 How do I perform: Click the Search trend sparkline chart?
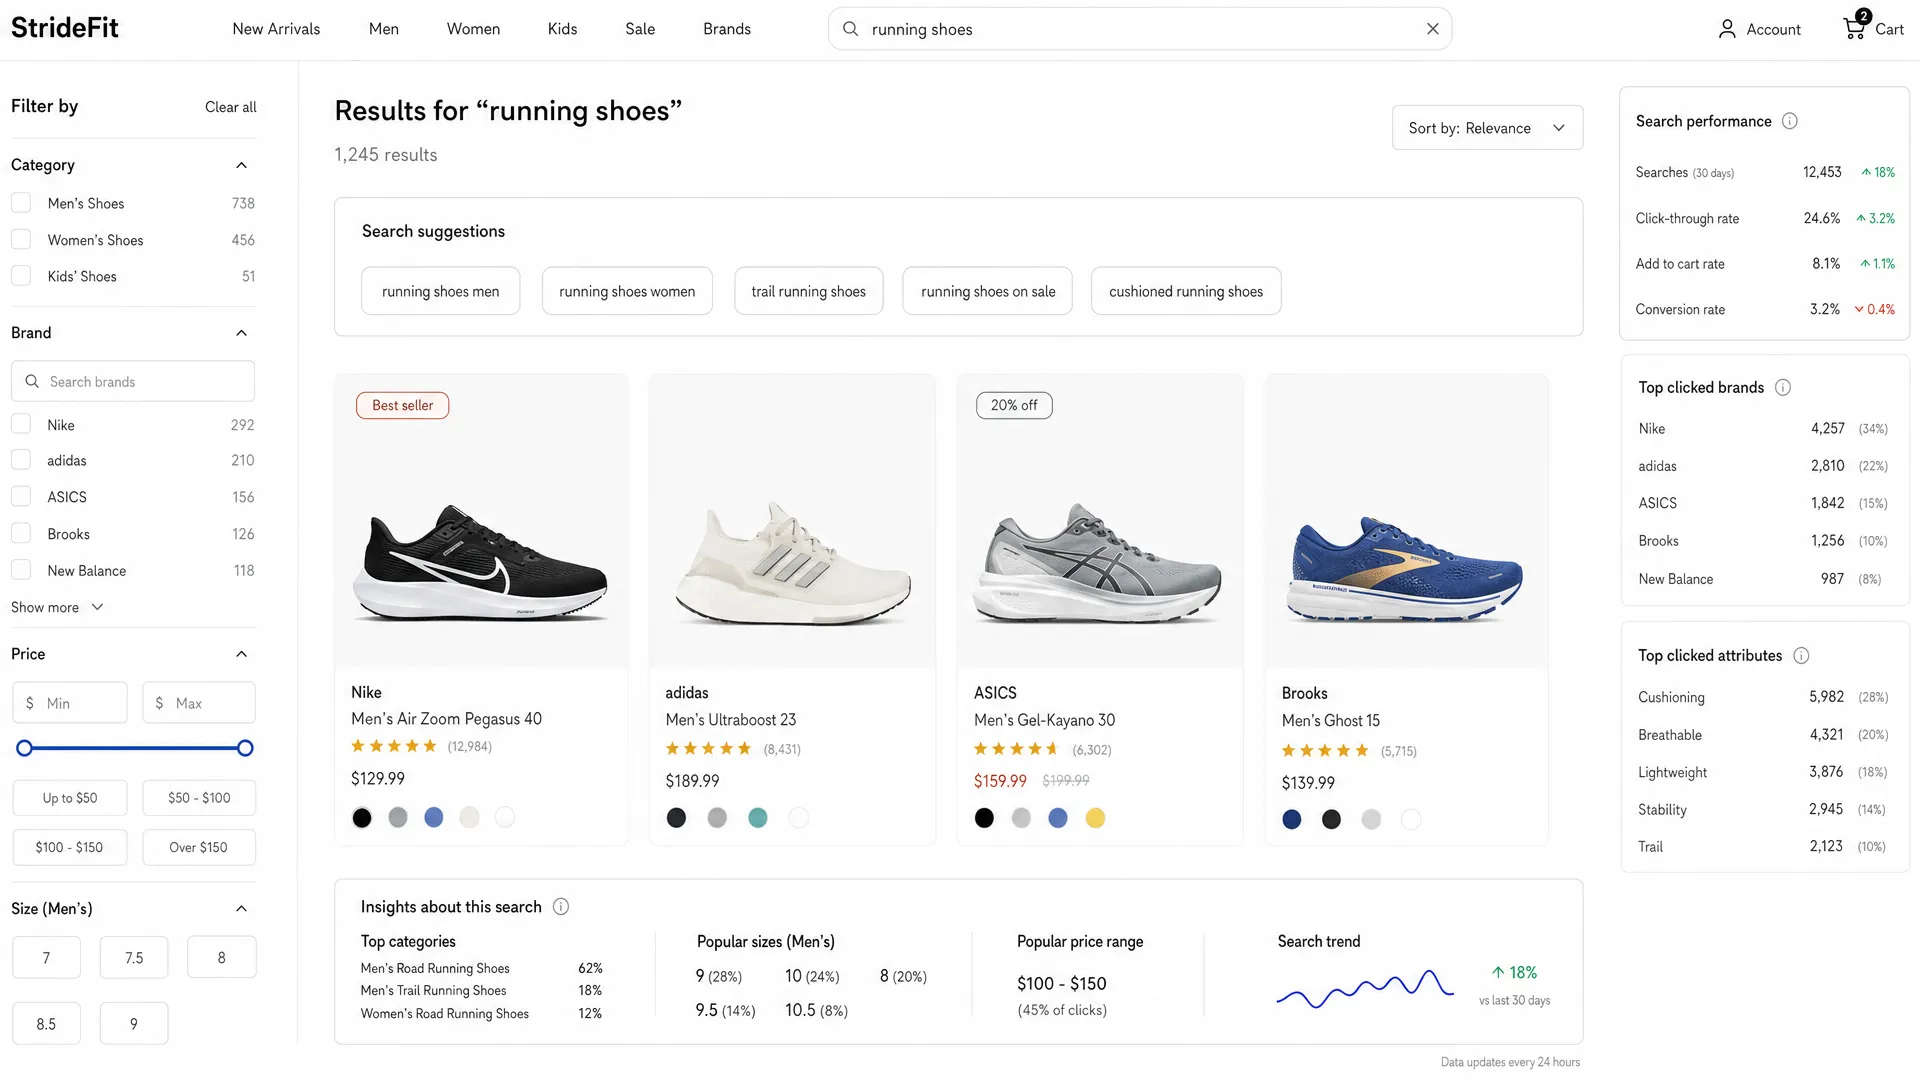pos(1365,988)
